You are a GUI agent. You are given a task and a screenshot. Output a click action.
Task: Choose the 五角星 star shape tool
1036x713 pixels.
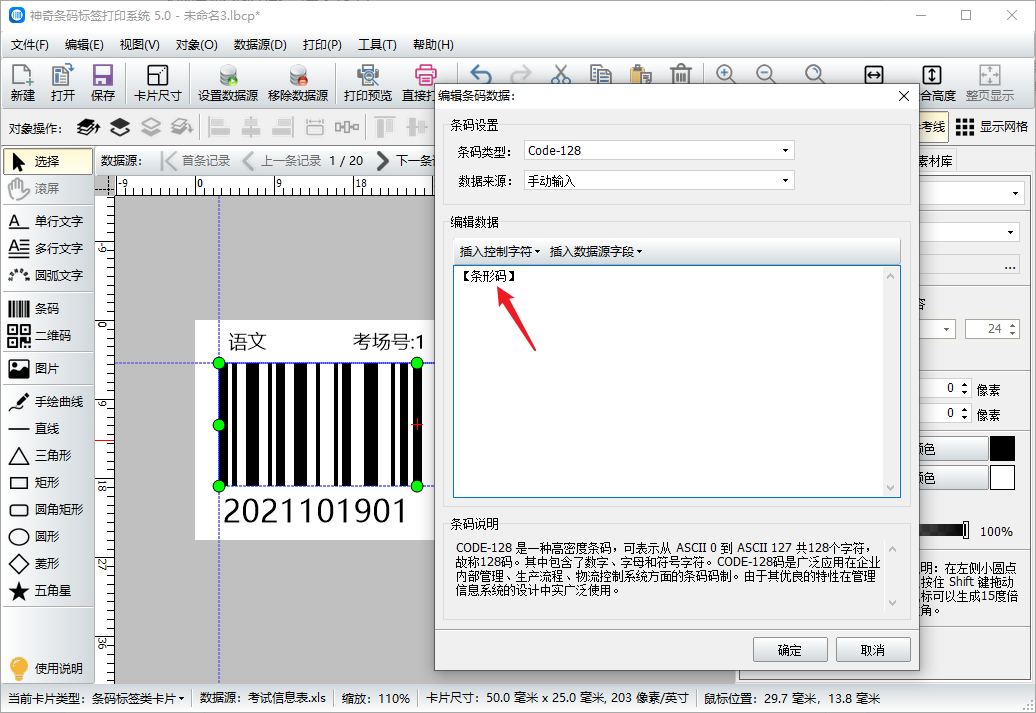[46, 591]
